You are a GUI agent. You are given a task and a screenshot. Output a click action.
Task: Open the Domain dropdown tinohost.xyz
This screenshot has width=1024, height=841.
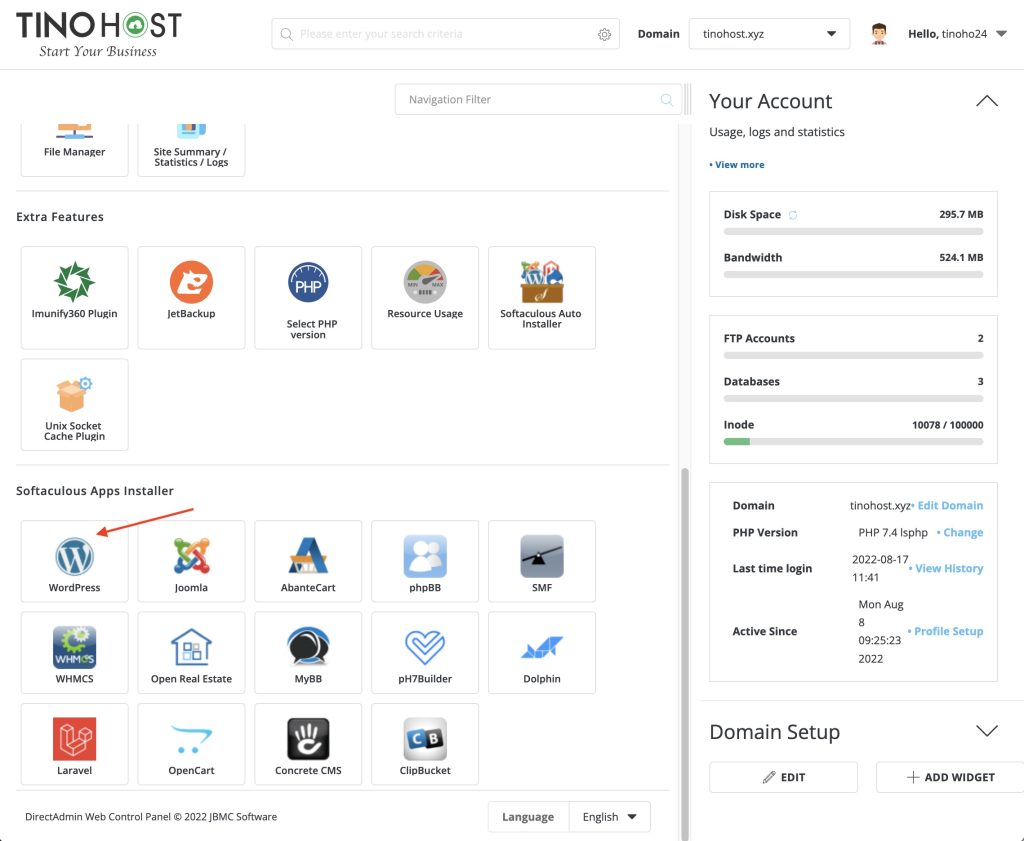coord(769,34)
